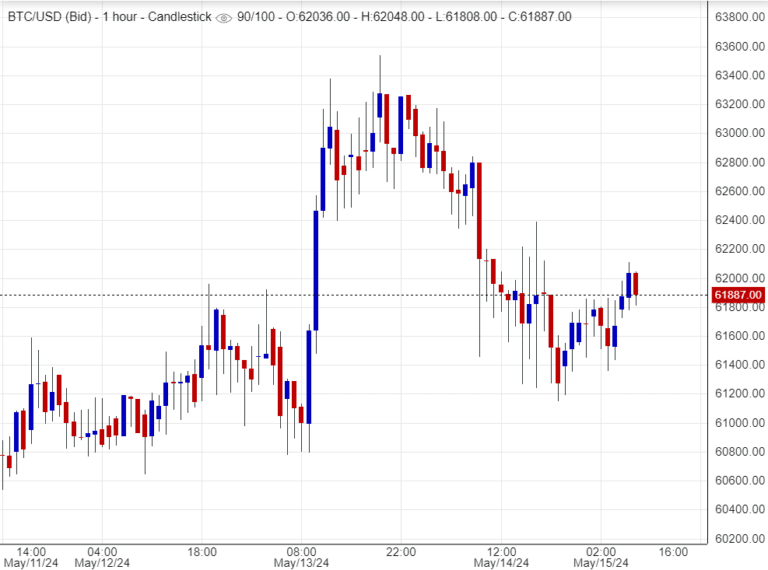The width and height of the screenshot is (768, 570).
Task: Click the 14:00 May/11/24 time label
Action: (x=31, y=557)
